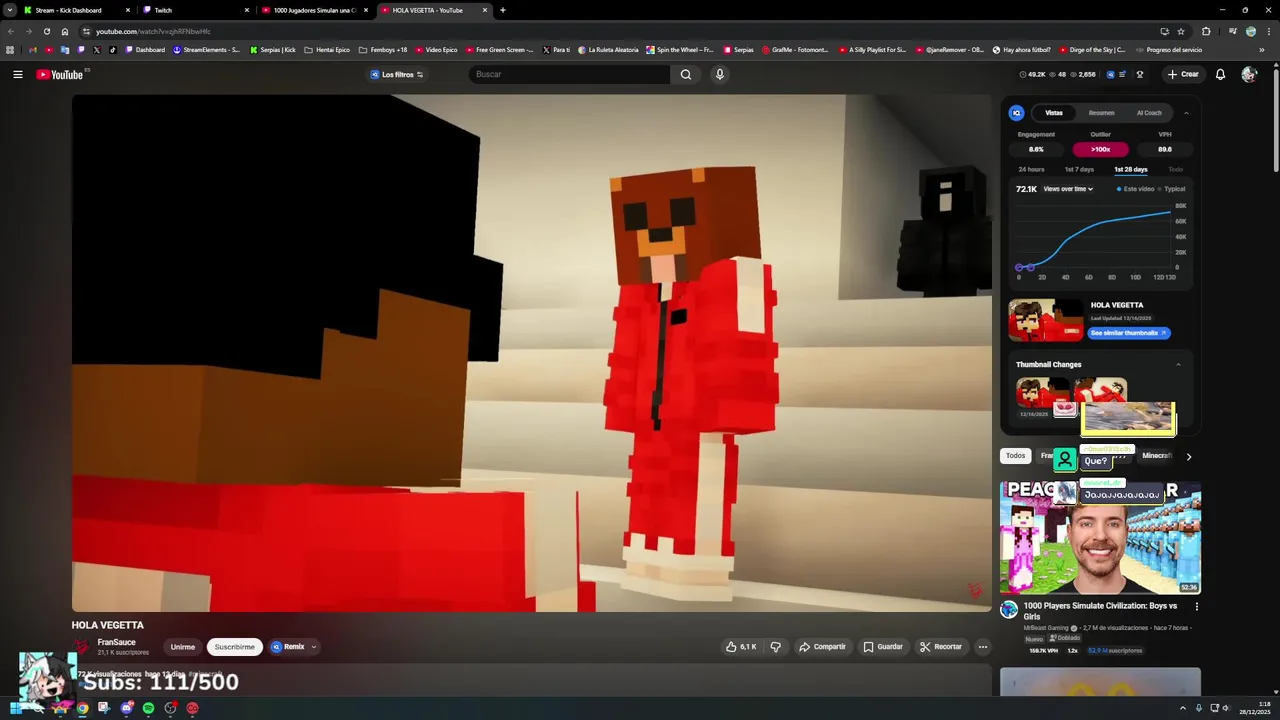The width and height of the screenshot is (1280, 720).
Task: Click the Unirme button
Action: click(182, 647)
